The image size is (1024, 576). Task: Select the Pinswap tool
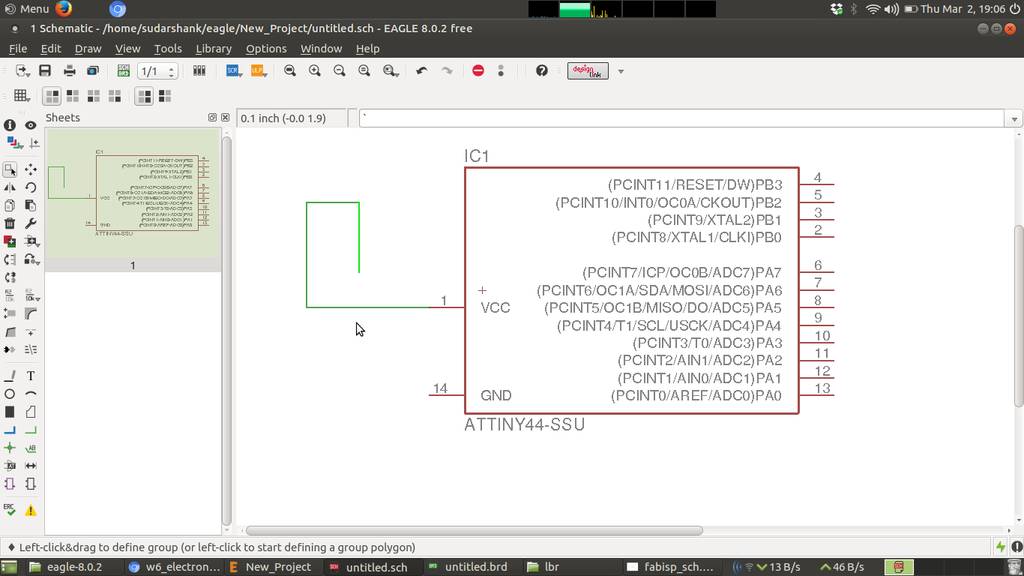point(10,259)
